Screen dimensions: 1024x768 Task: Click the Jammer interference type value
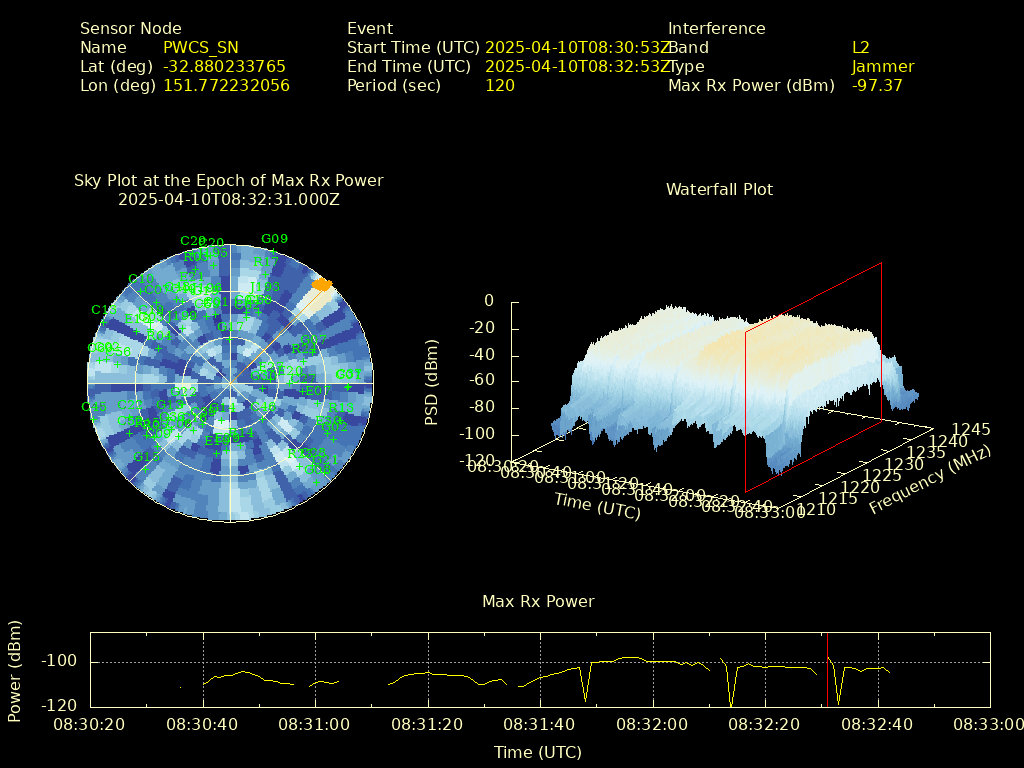882,67
